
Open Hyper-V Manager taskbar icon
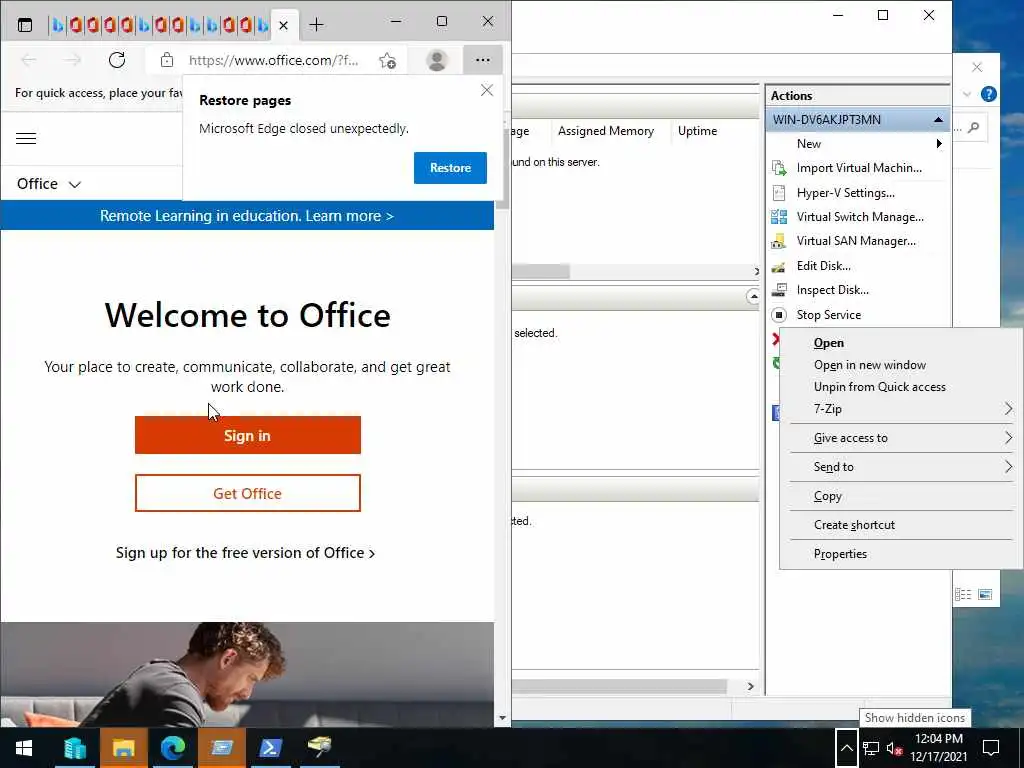coord(222,748)
